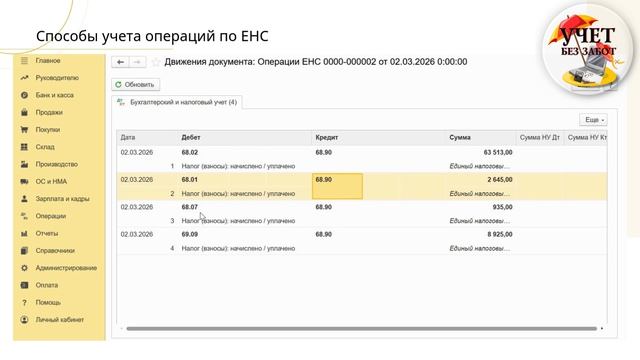The image size is (640, 360).
Task: Click the Помощь question mark icon
Action: (24, 302)
